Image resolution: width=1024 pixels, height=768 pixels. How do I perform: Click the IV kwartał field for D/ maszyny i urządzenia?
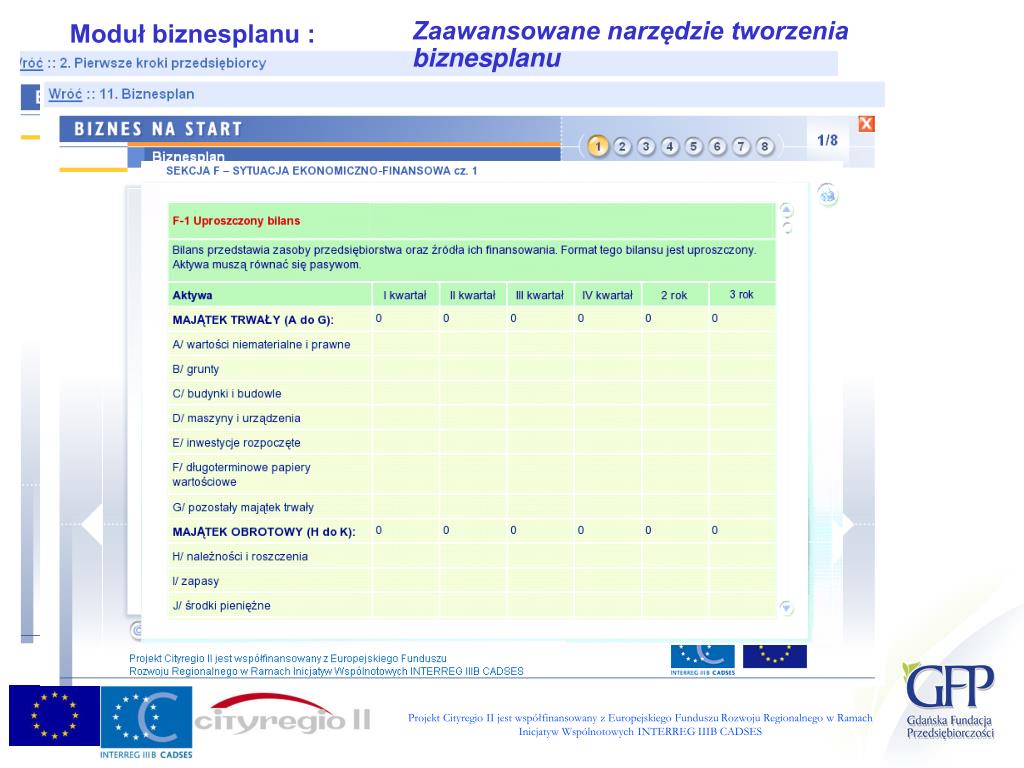(607, 418)
